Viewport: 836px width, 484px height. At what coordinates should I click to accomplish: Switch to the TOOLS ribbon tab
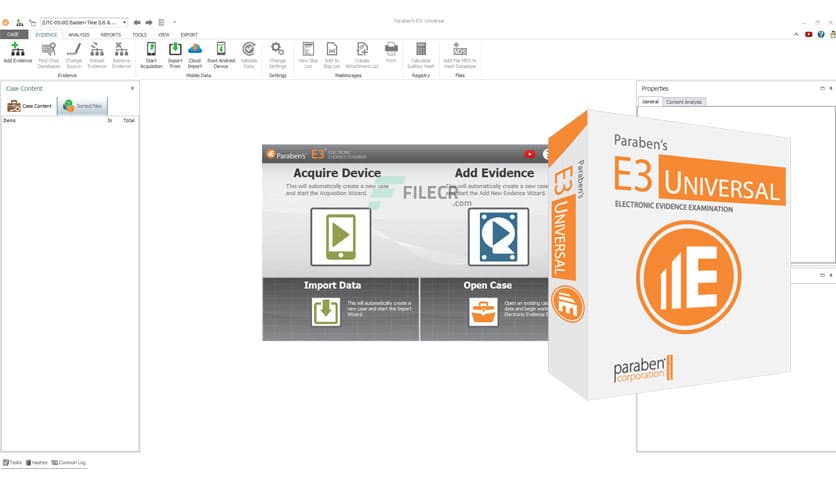[x=140, y=35]
